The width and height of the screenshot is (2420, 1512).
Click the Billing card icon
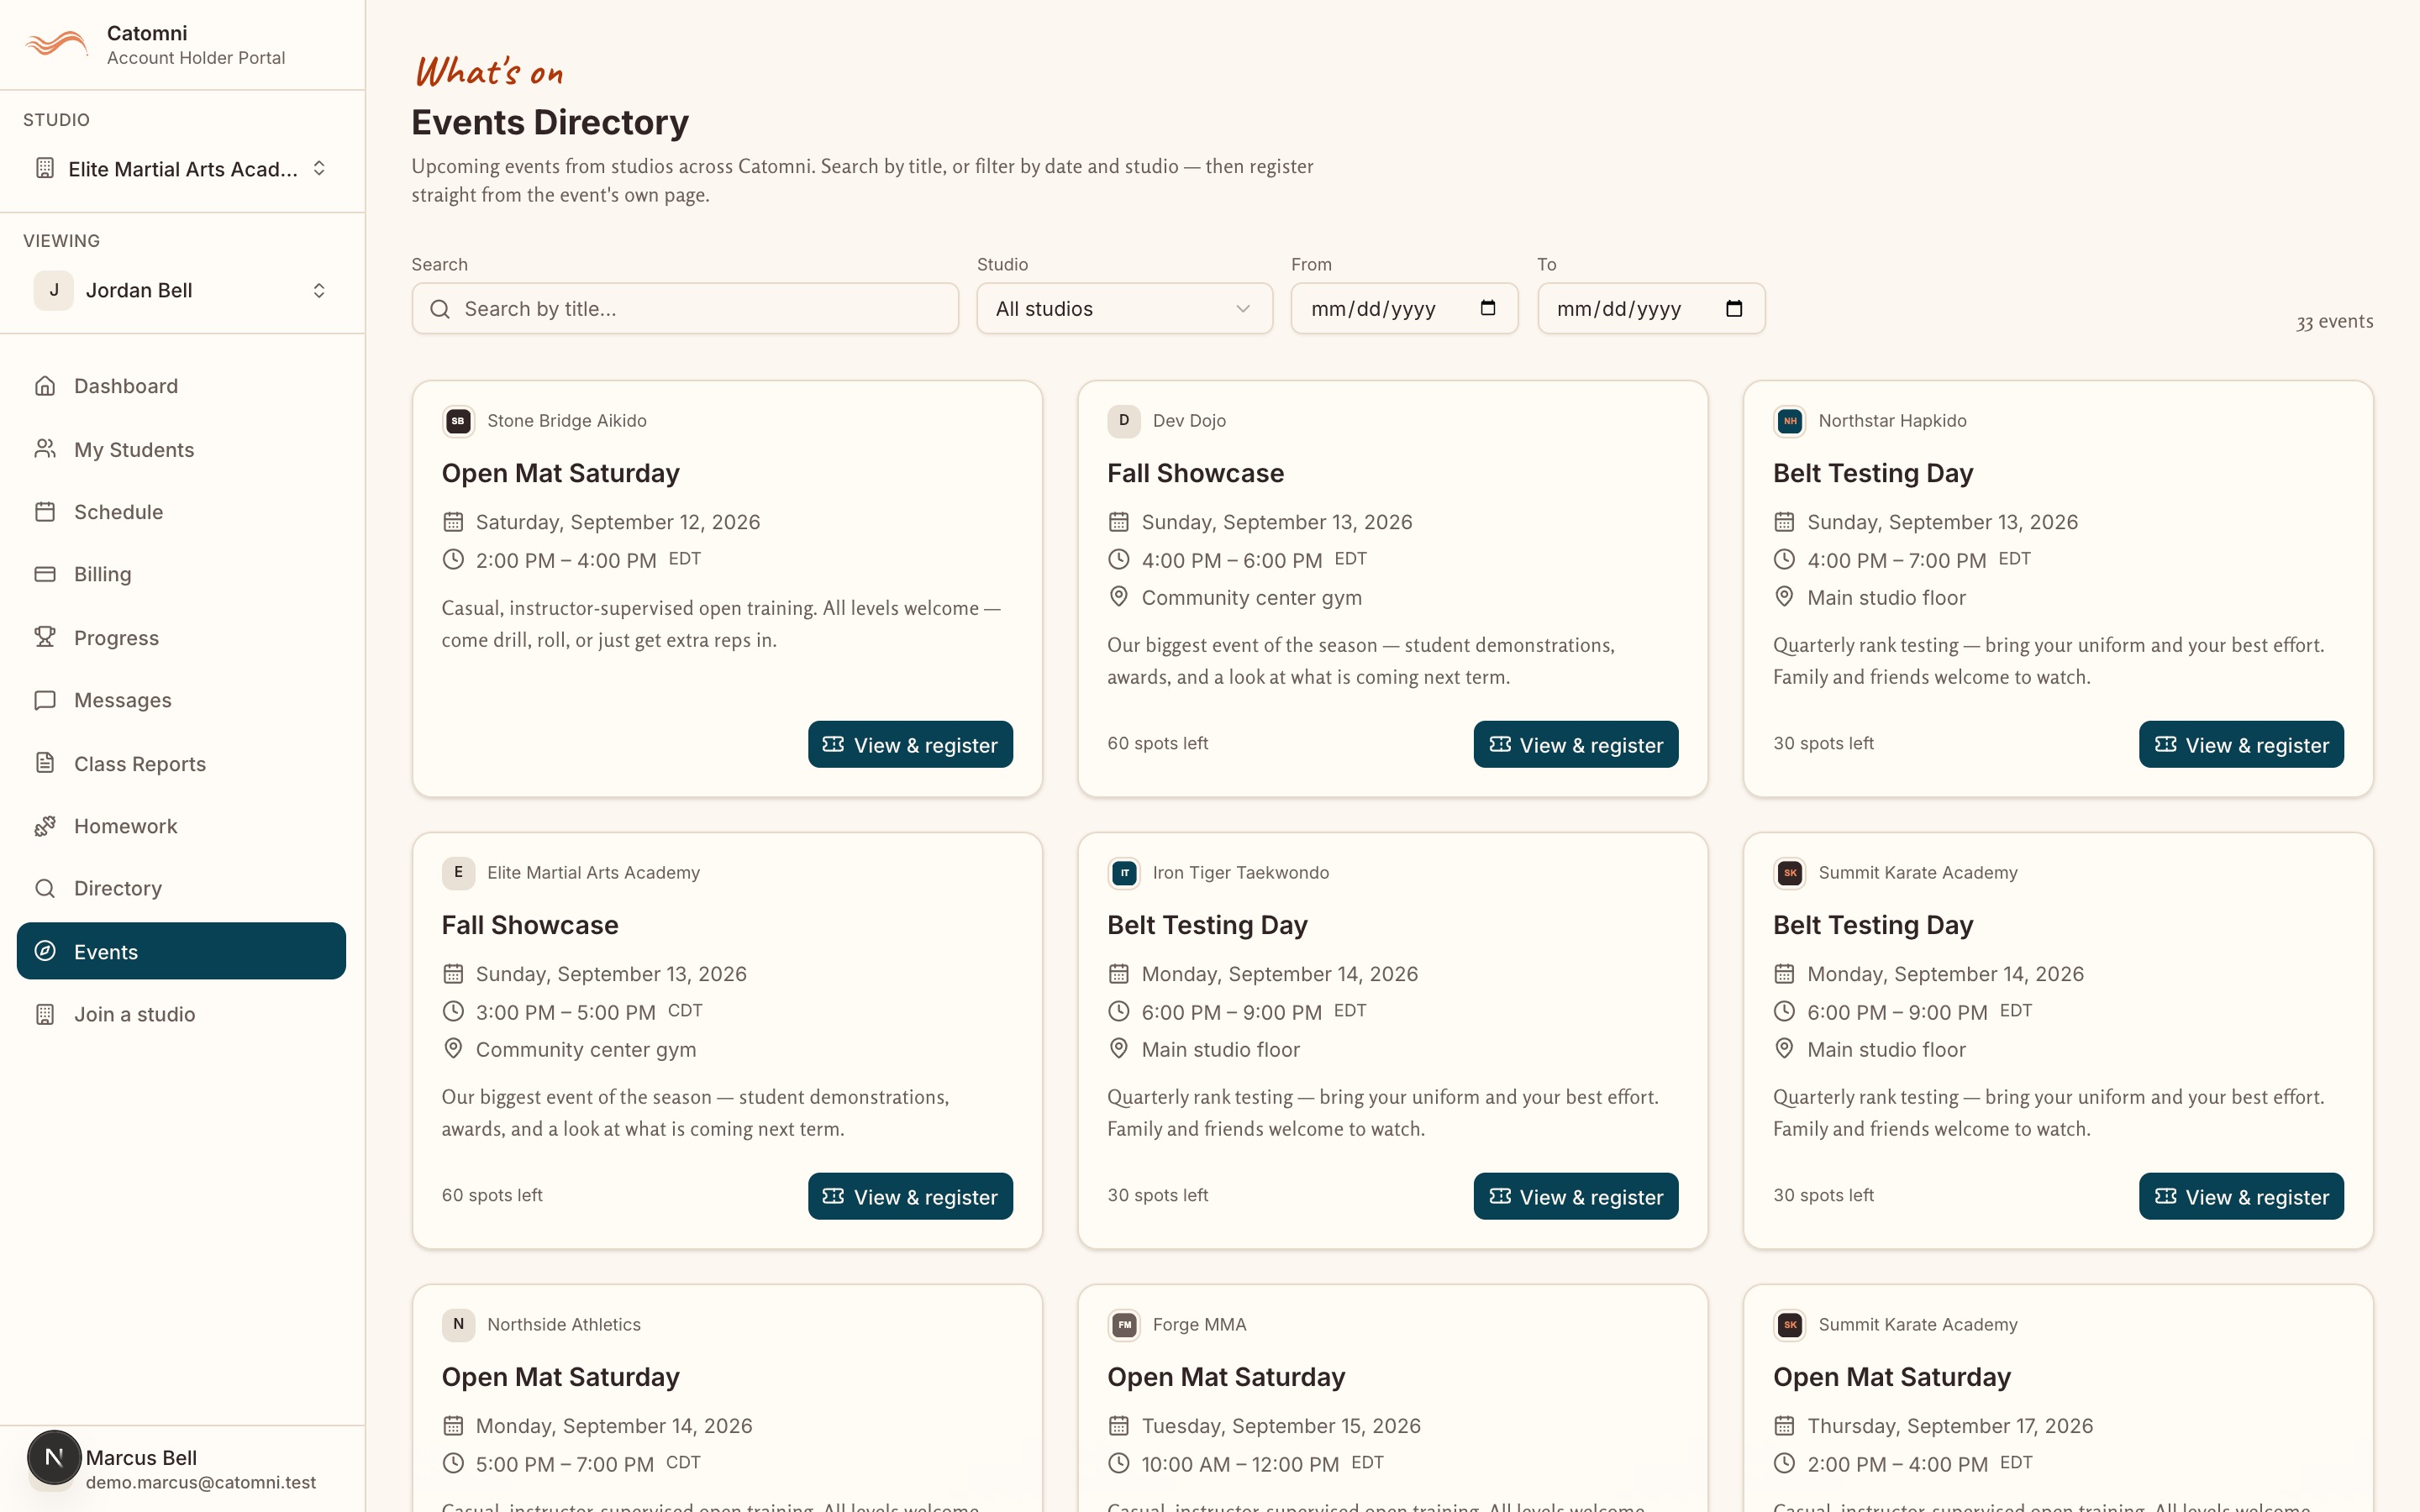(x=45, y=574)
